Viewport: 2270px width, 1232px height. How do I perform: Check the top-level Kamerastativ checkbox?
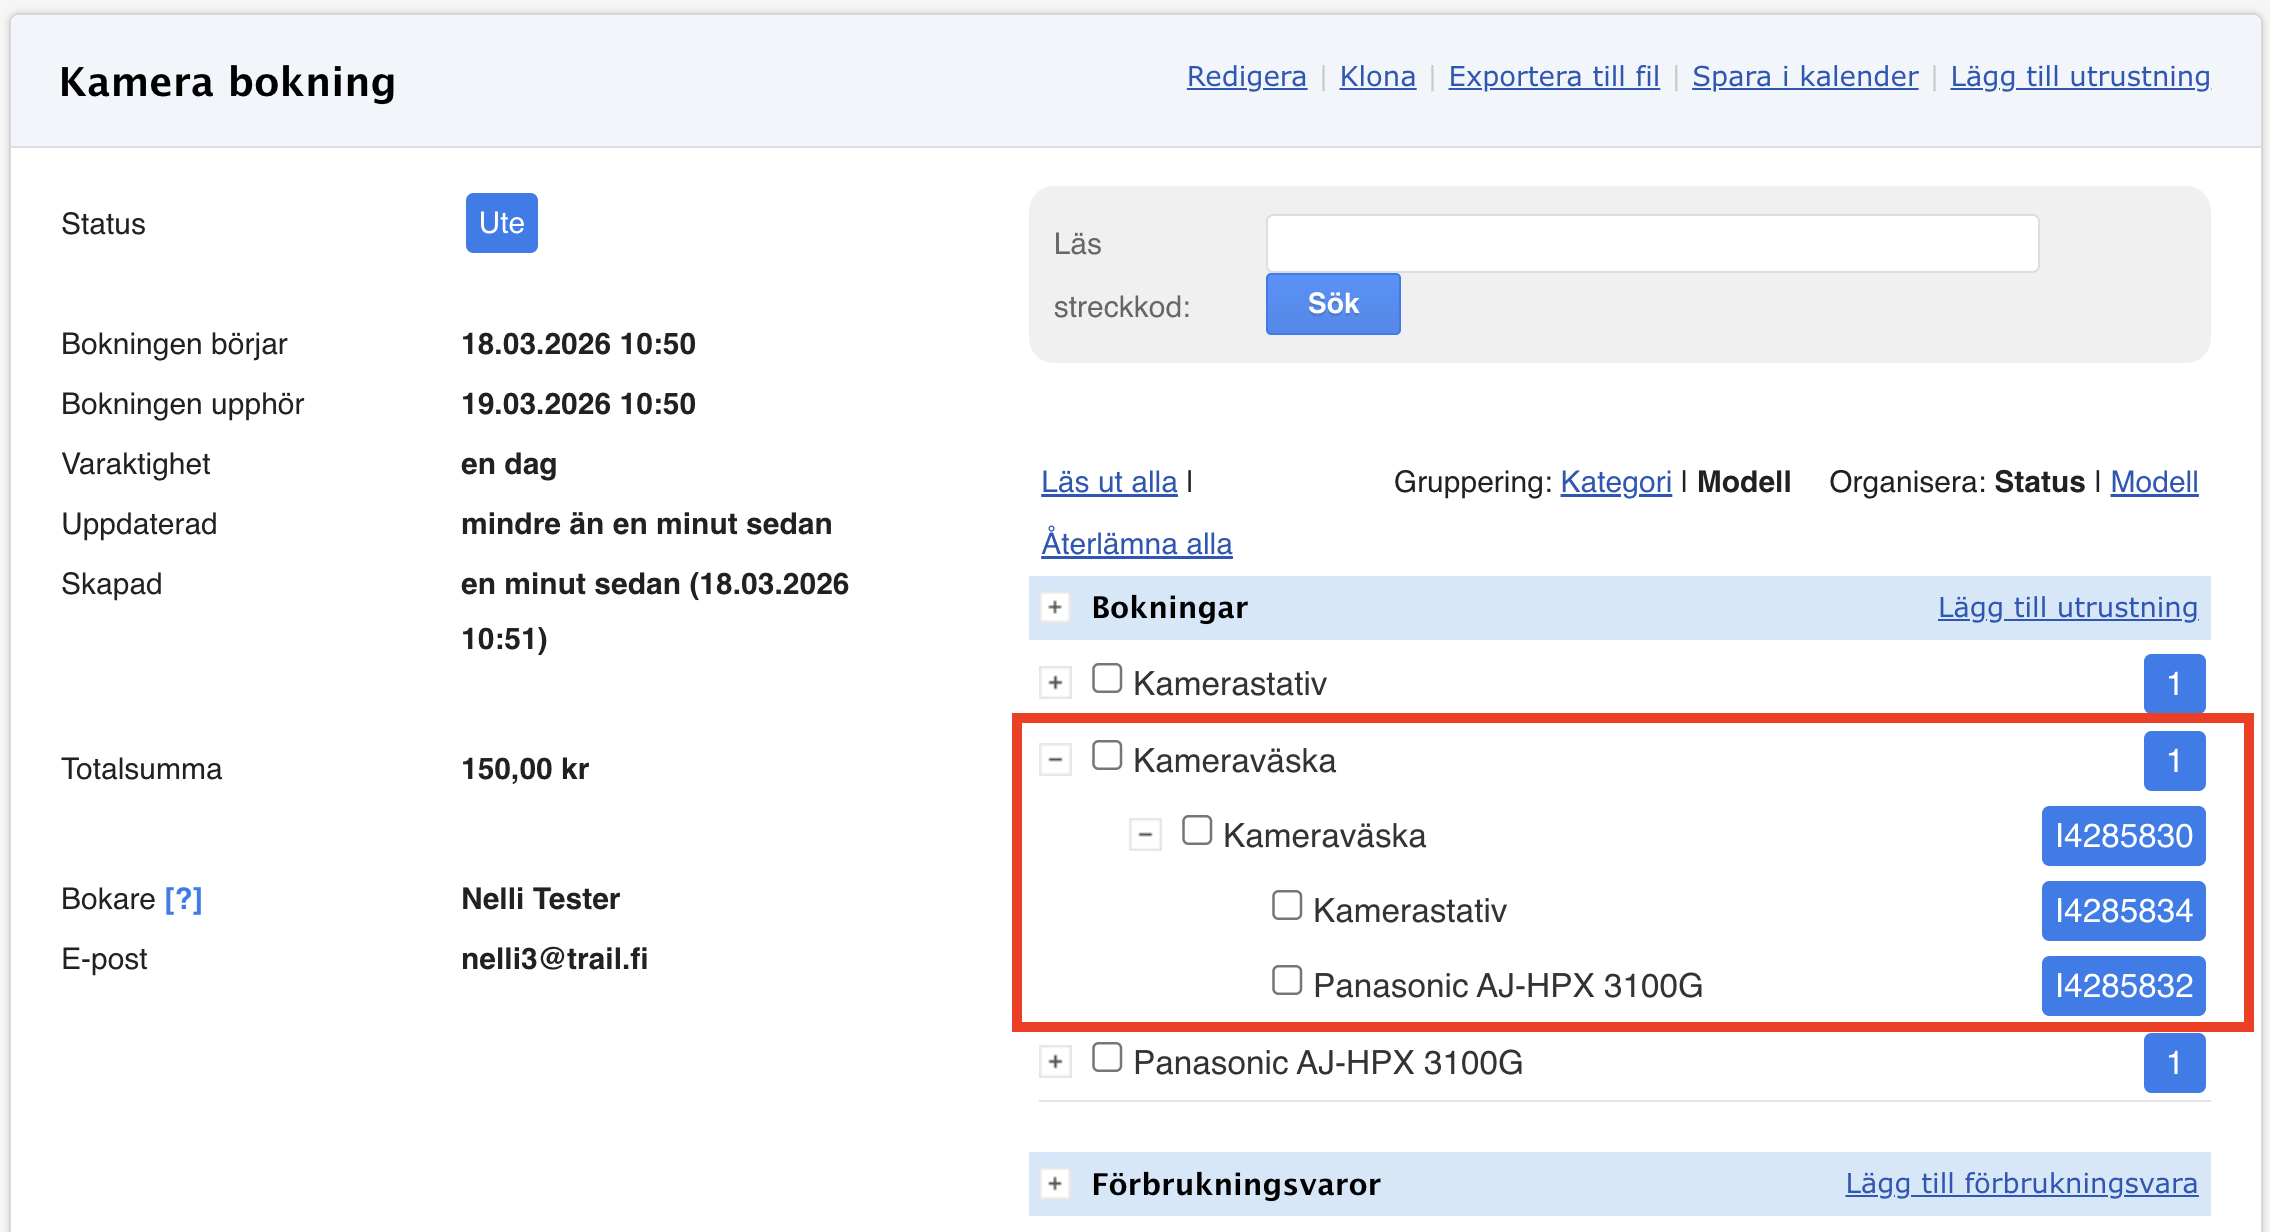[x=1106, y=679]
